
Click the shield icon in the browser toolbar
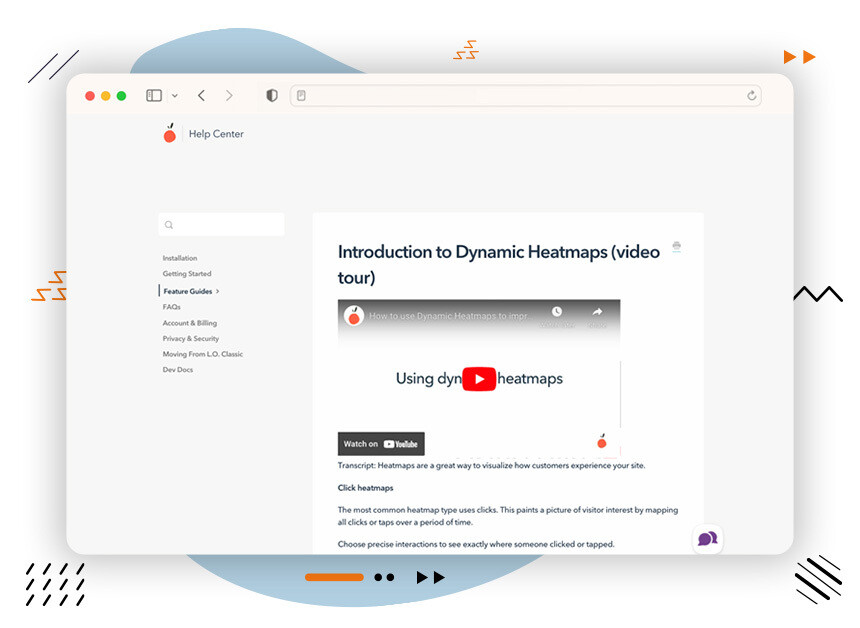click(x=271, y=95)
